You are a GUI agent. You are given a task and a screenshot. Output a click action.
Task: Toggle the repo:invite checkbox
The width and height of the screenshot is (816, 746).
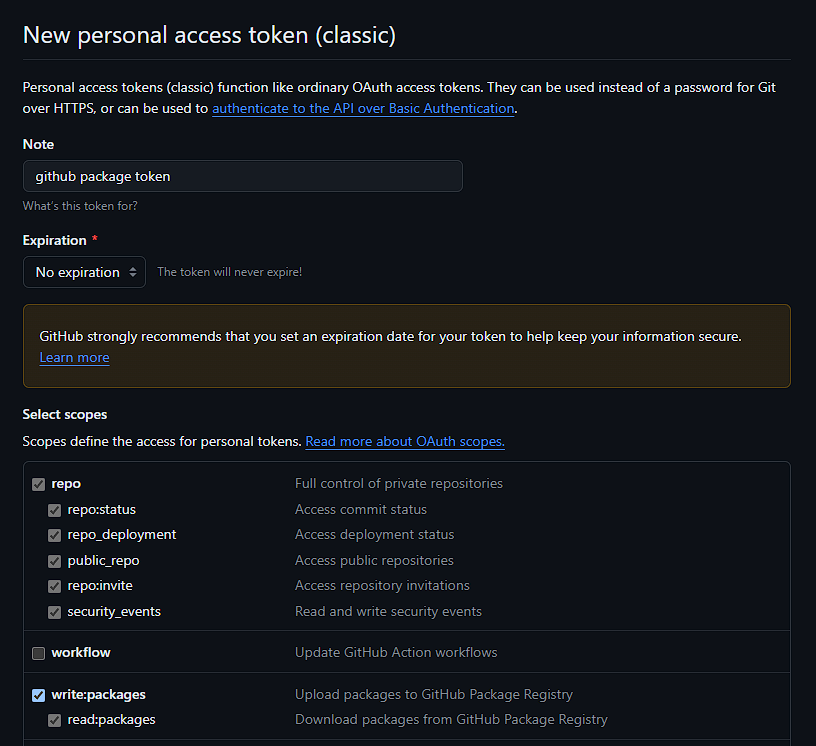[55, 586]
